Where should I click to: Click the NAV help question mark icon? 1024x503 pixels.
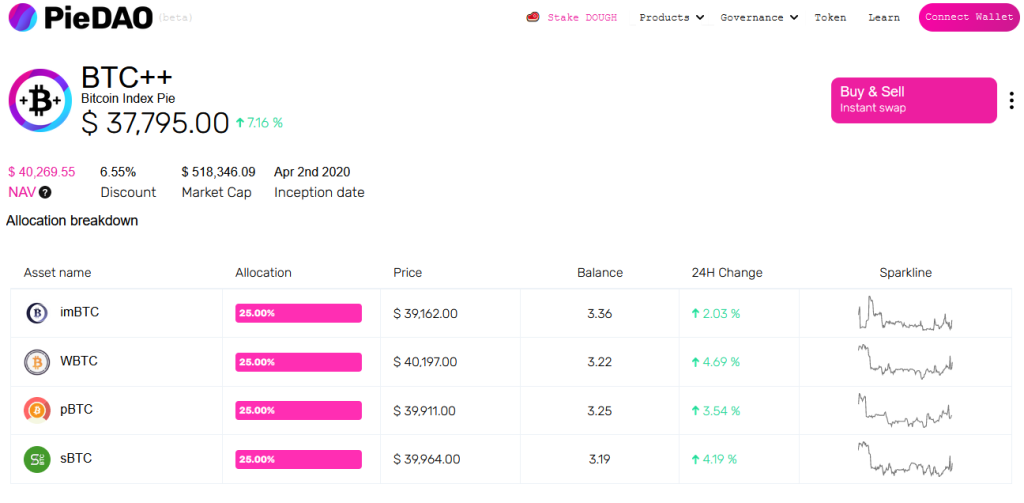tap(44, 193)
